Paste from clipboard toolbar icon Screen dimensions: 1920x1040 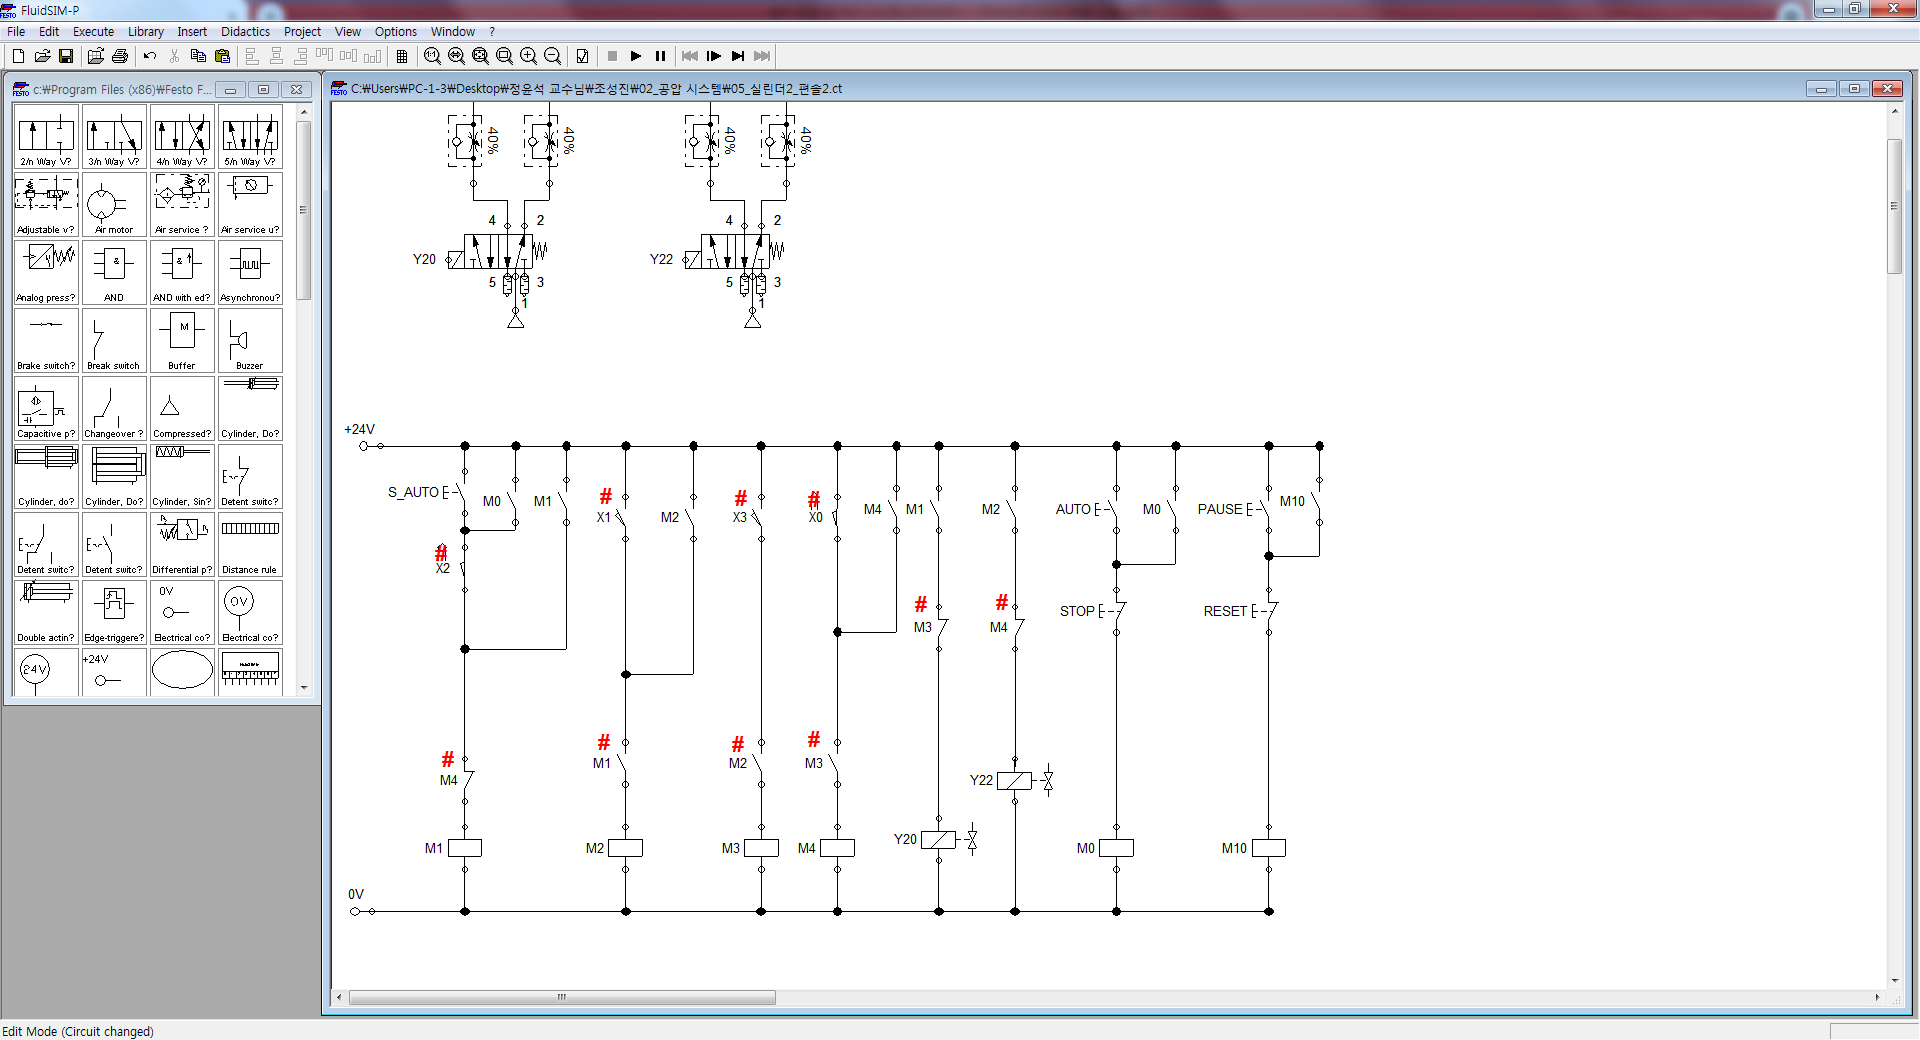[222, 56]
